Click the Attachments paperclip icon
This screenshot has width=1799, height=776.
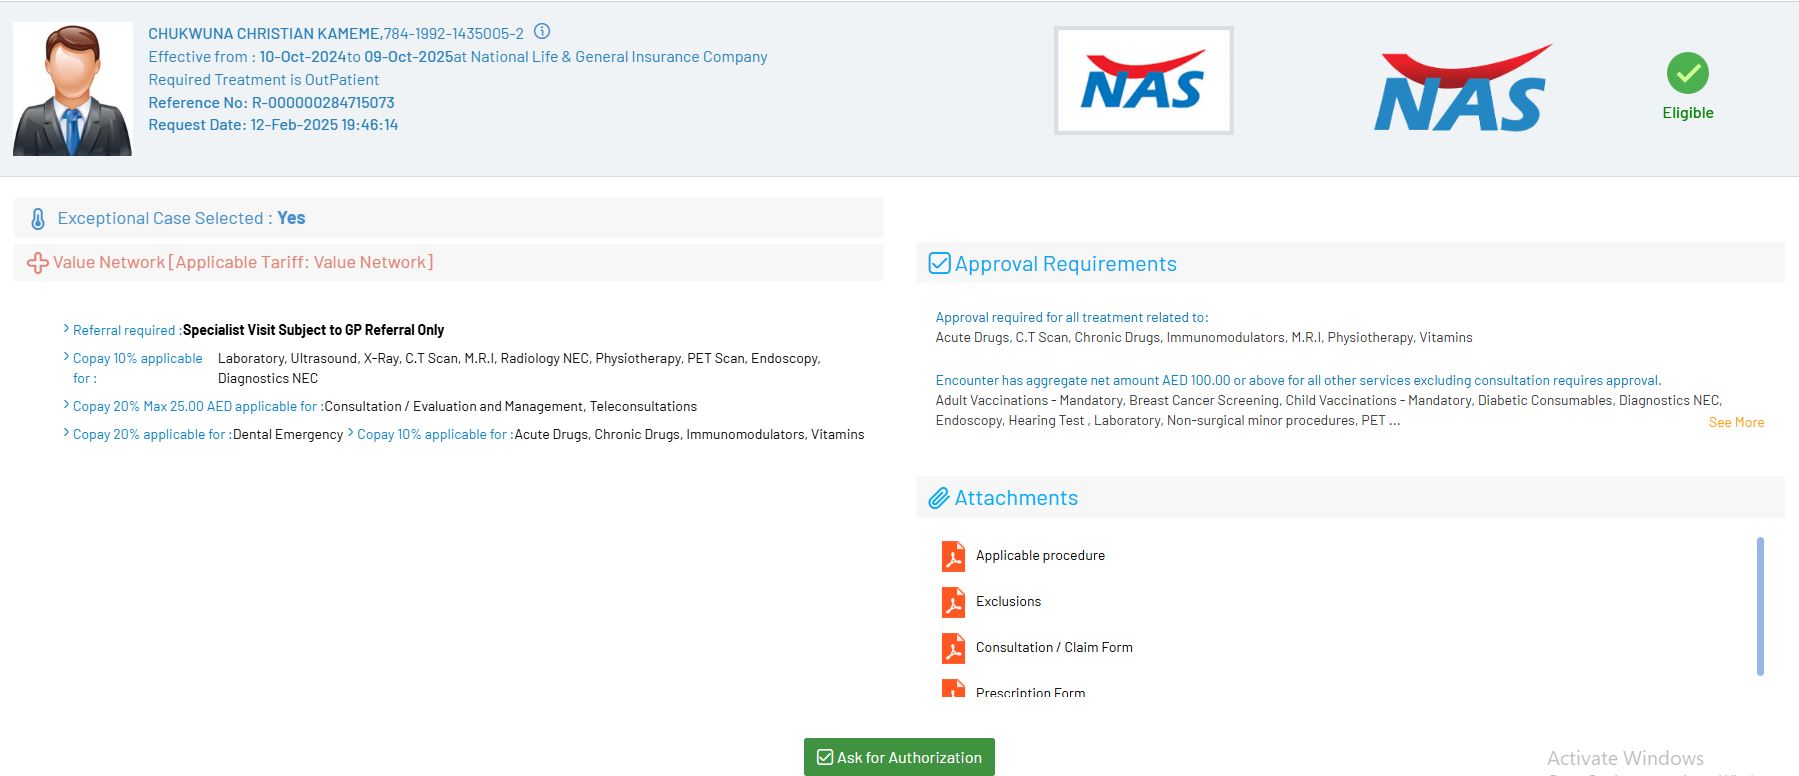coord(938,498)
